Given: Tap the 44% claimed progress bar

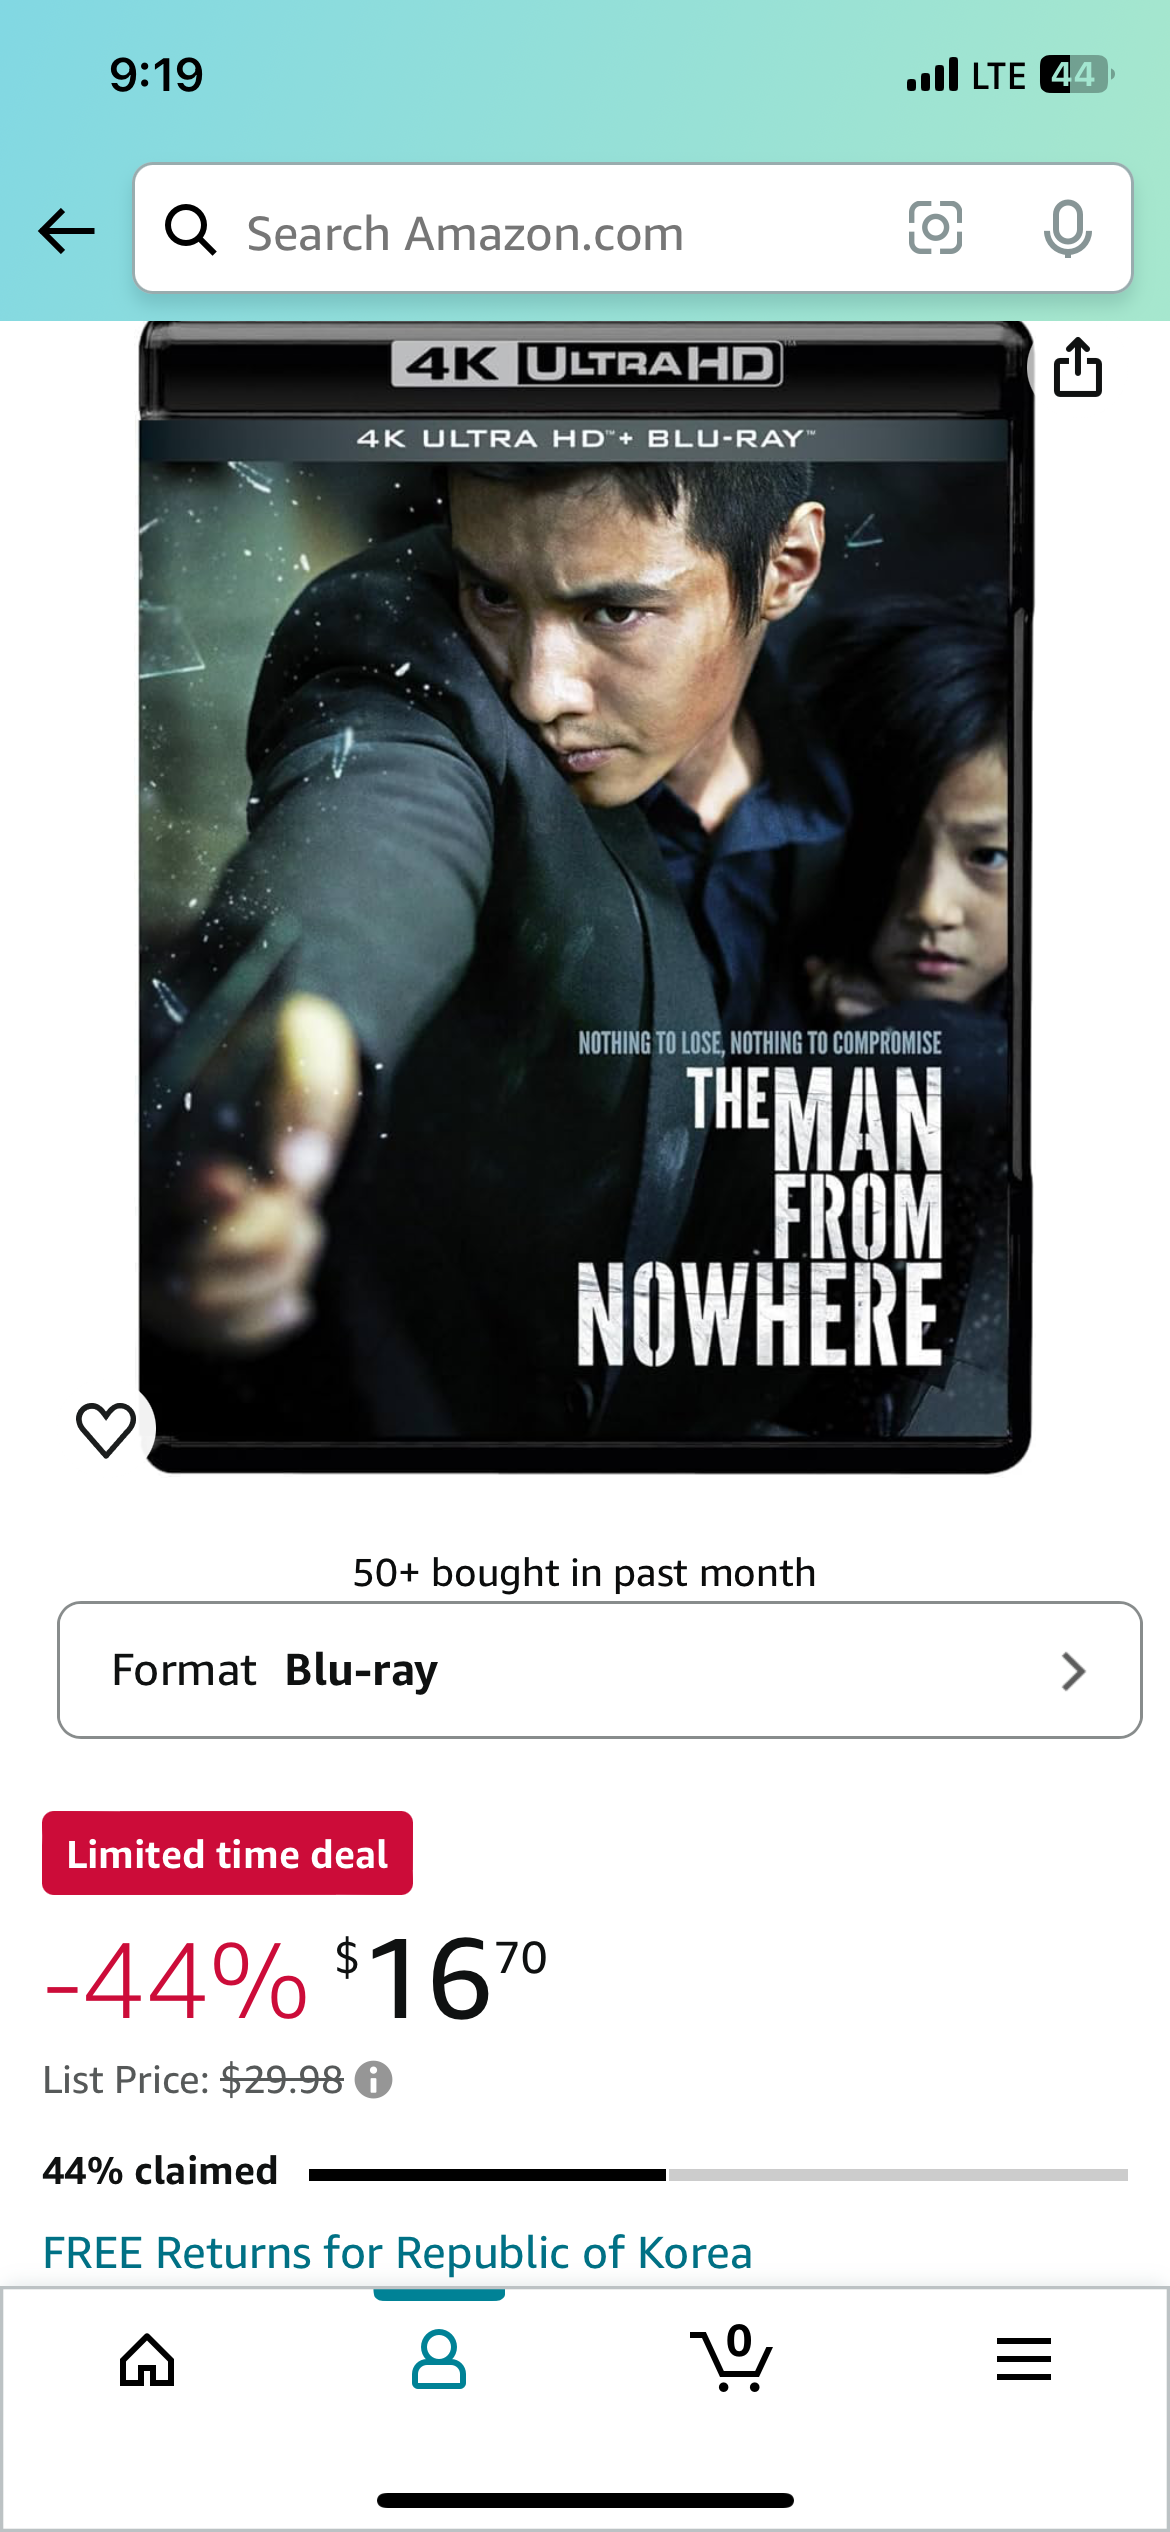Looking at the screenshot, I should click(718, 2175).
